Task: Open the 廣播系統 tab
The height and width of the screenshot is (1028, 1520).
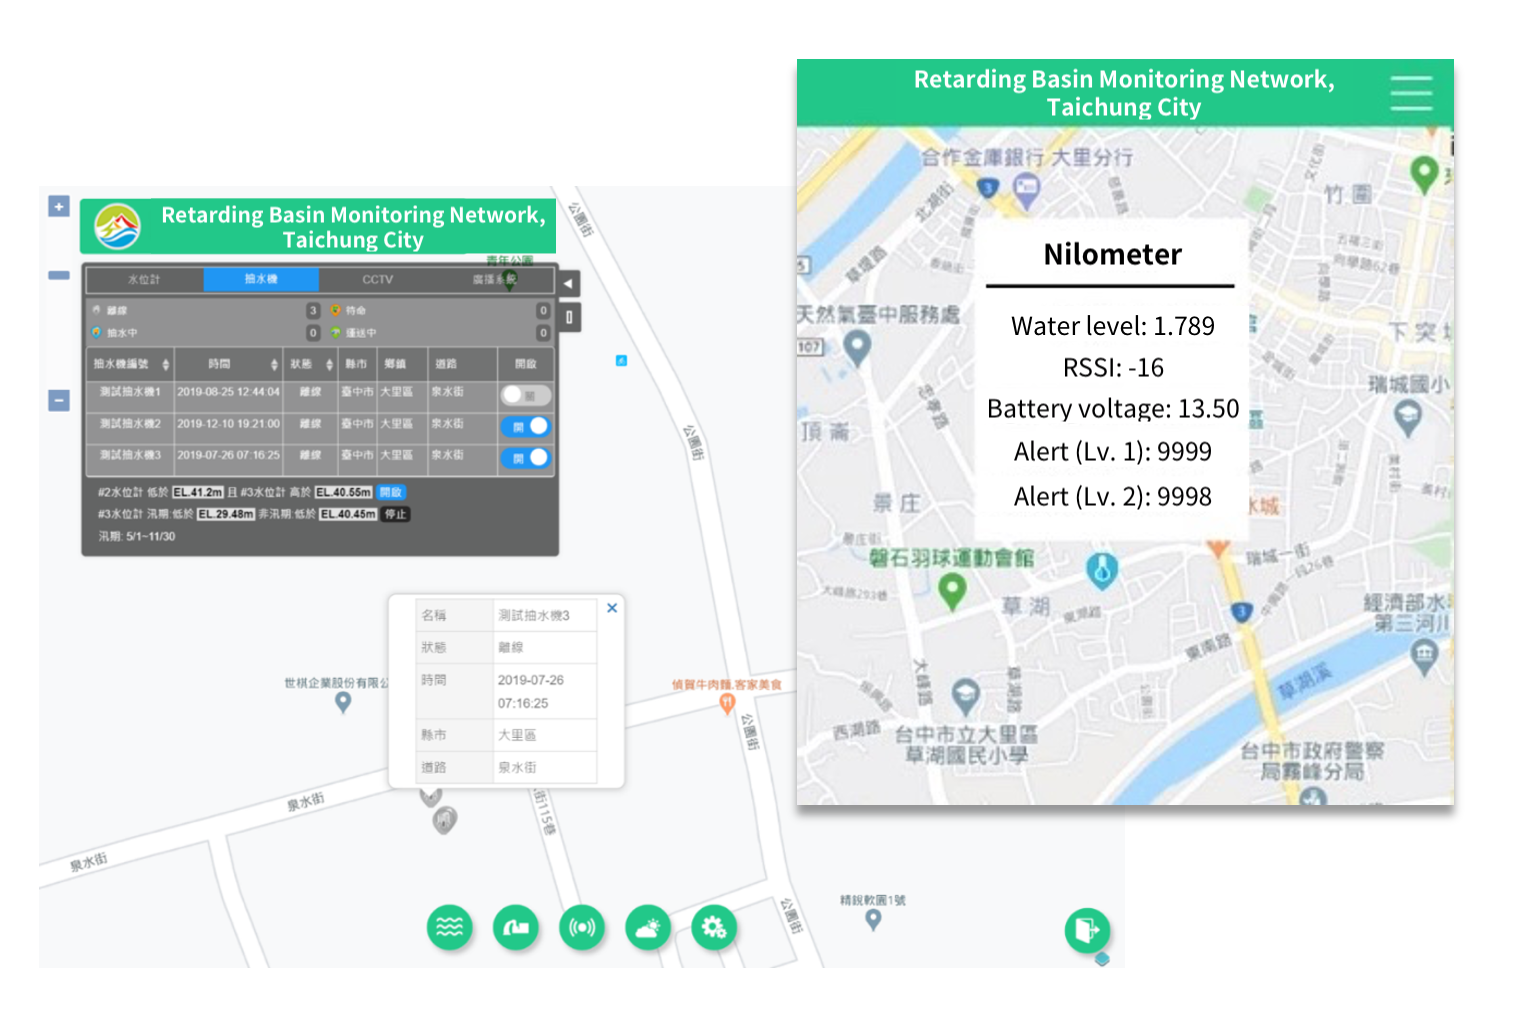Action: point(494,279)
